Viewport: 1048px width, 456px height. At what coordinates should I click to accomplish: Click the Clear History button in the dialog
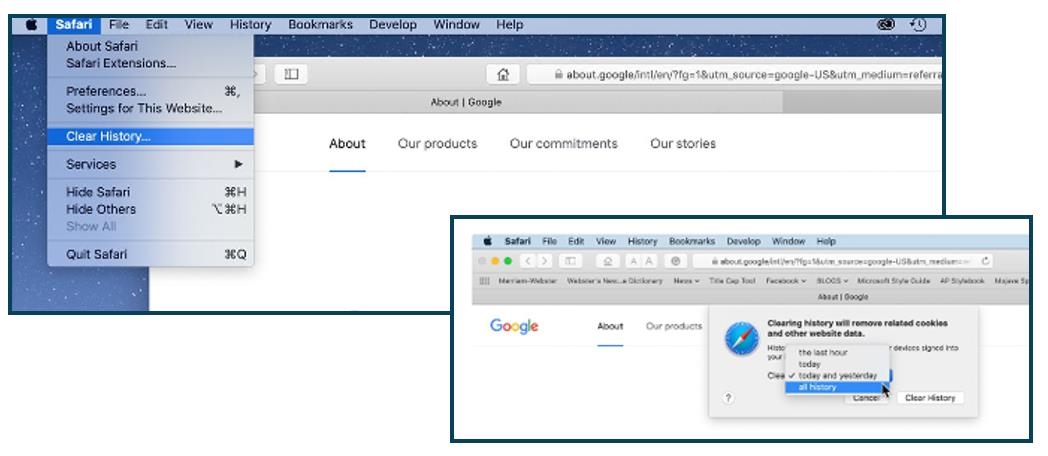tap(930, 398)
